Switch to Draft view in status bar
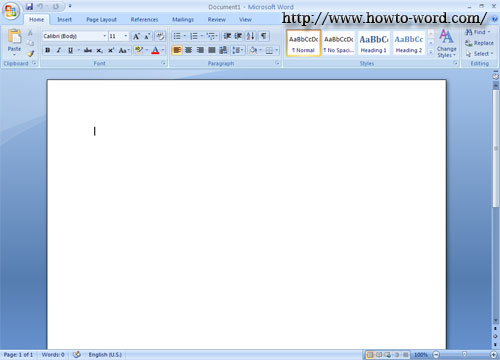 coord(406,355)
